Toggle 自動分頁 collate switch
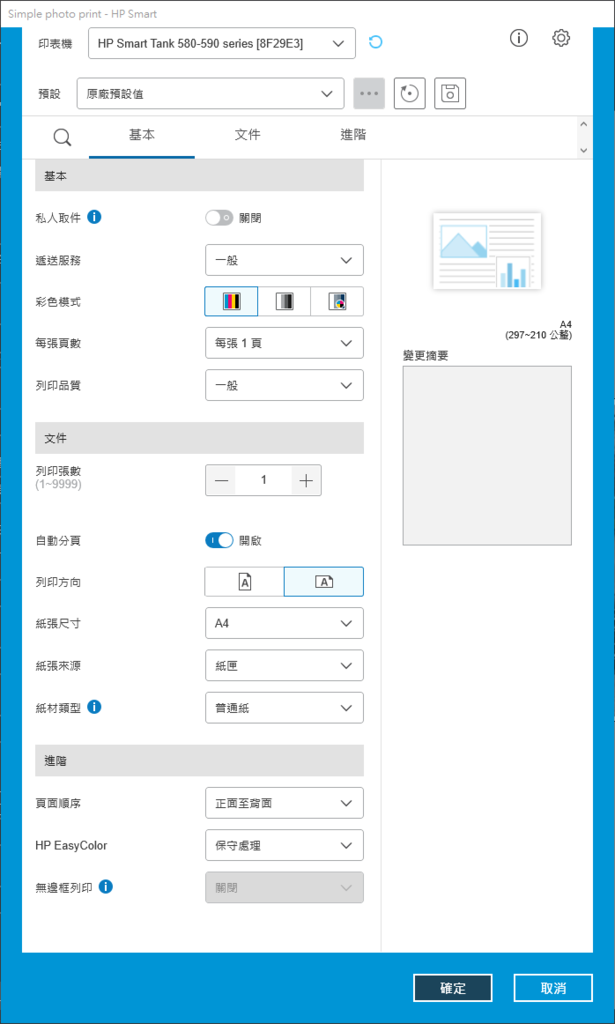615x1024 pixels. pyautogui.click(x=219, y=541)
